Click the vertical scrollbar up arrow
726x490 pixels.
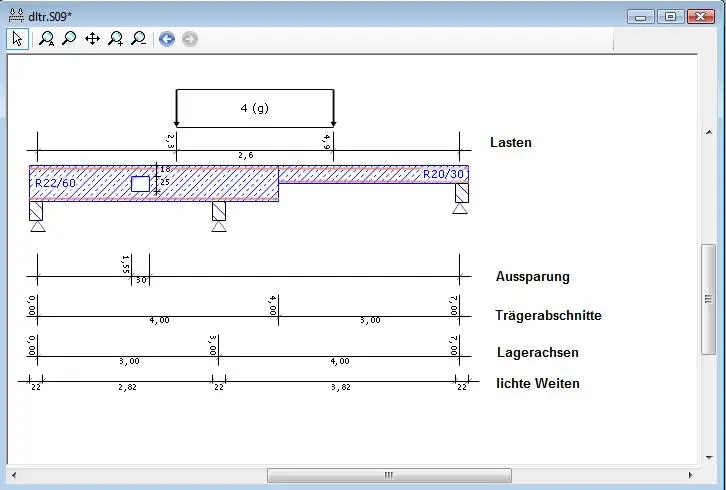(709, 132)
